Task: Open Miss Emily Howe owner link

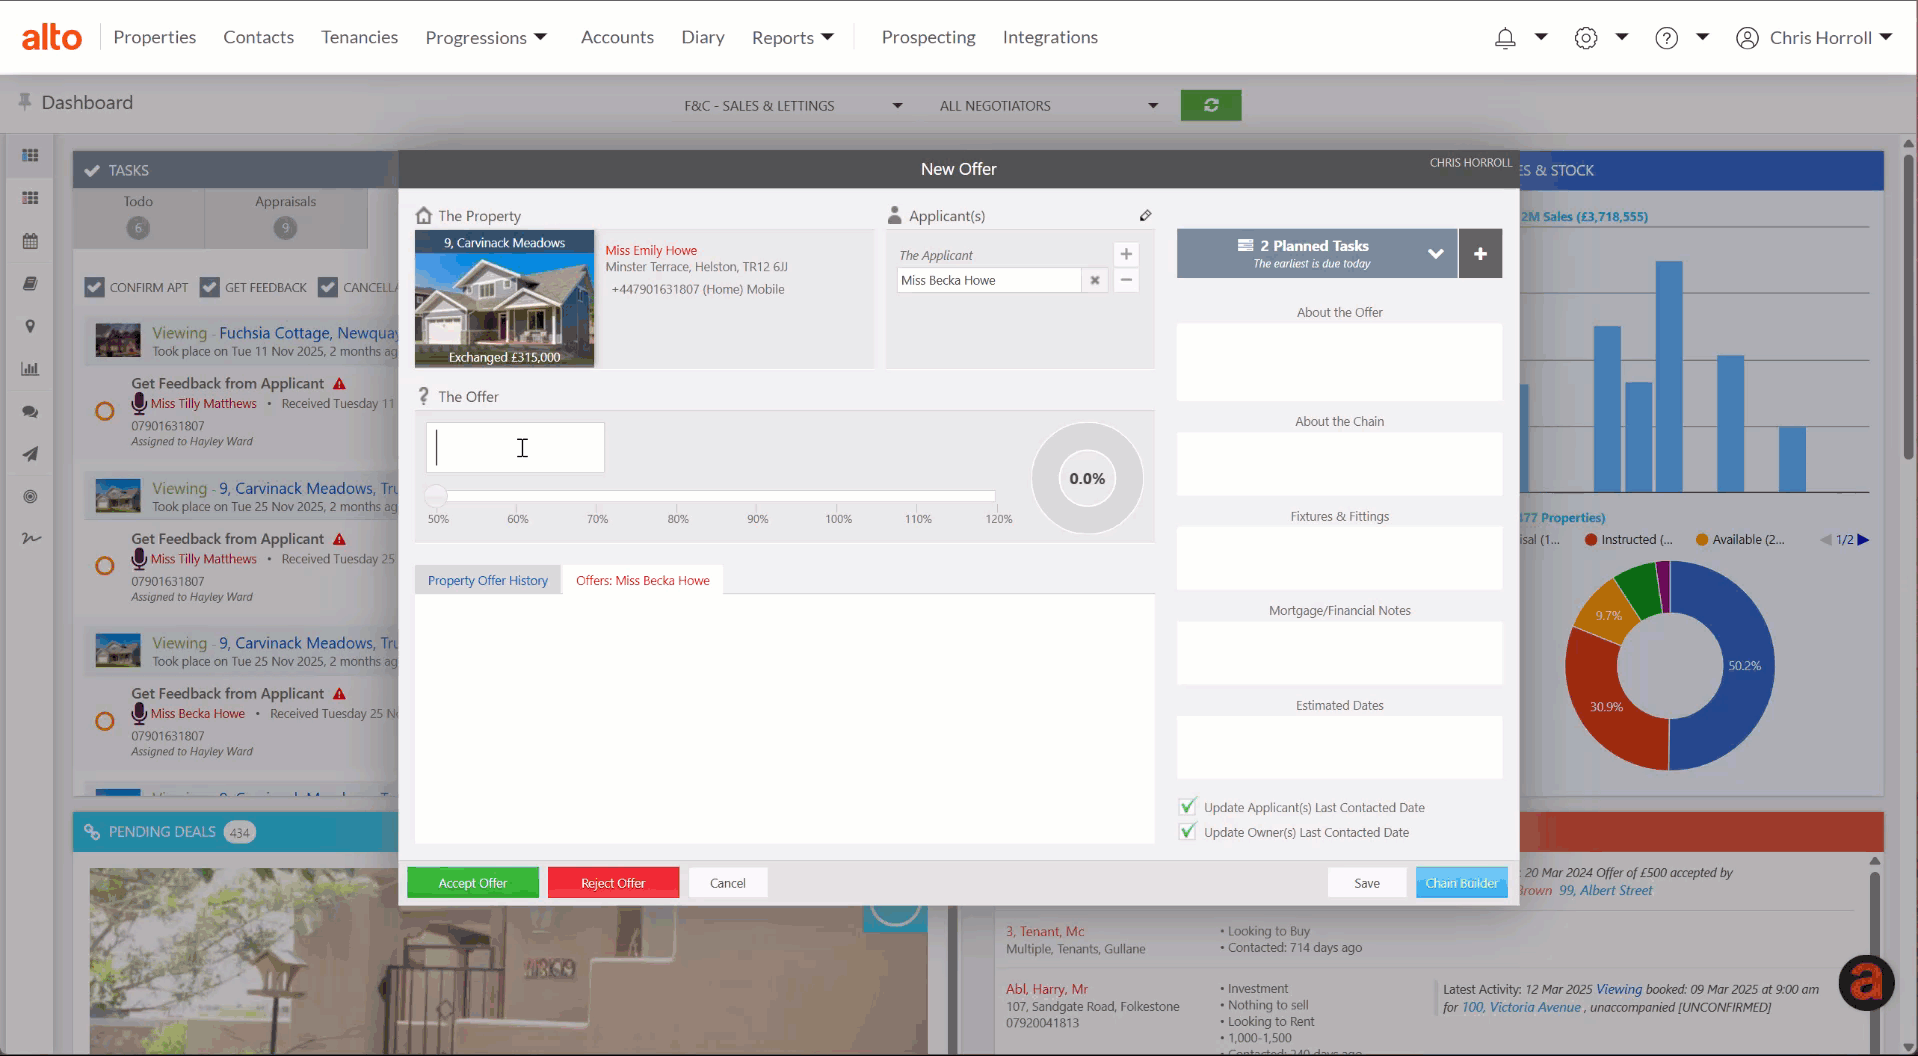Action: (651, 250)
